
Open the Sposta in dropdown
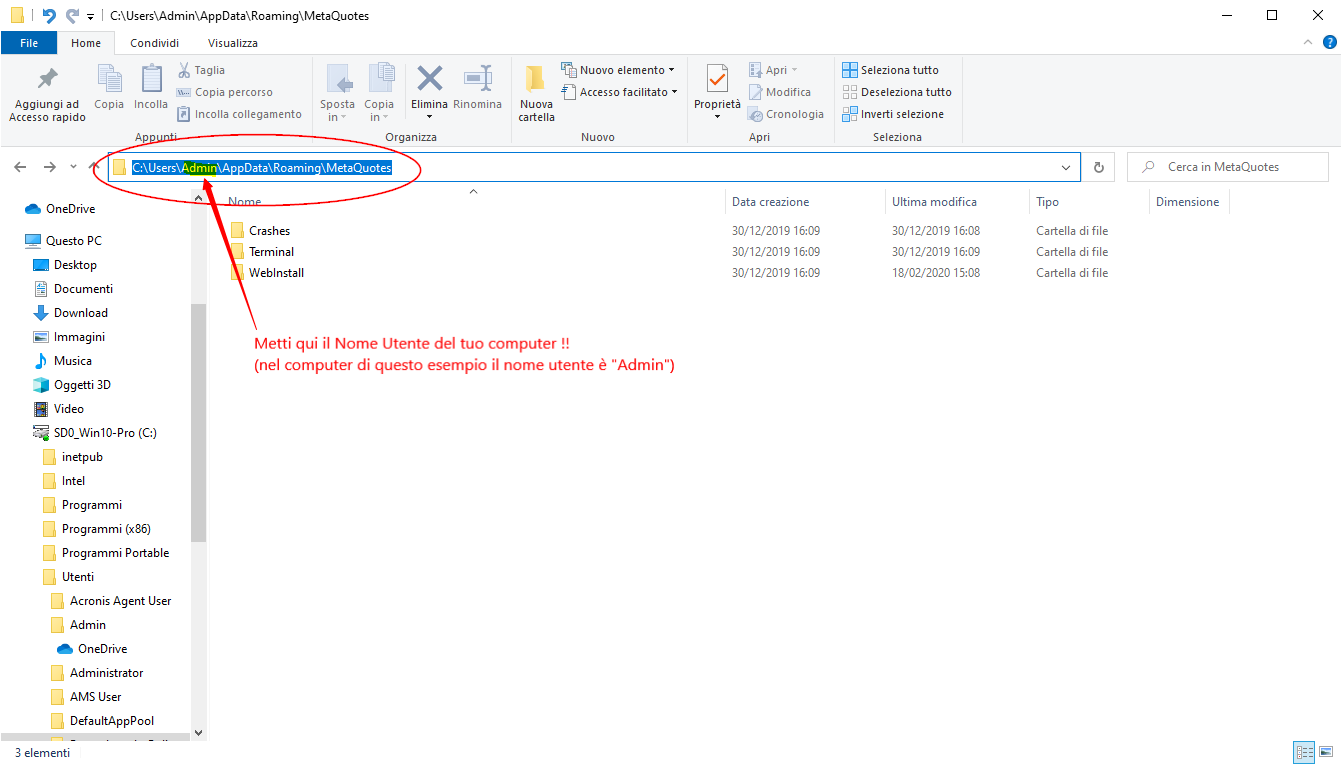click(x=338, y=93)
